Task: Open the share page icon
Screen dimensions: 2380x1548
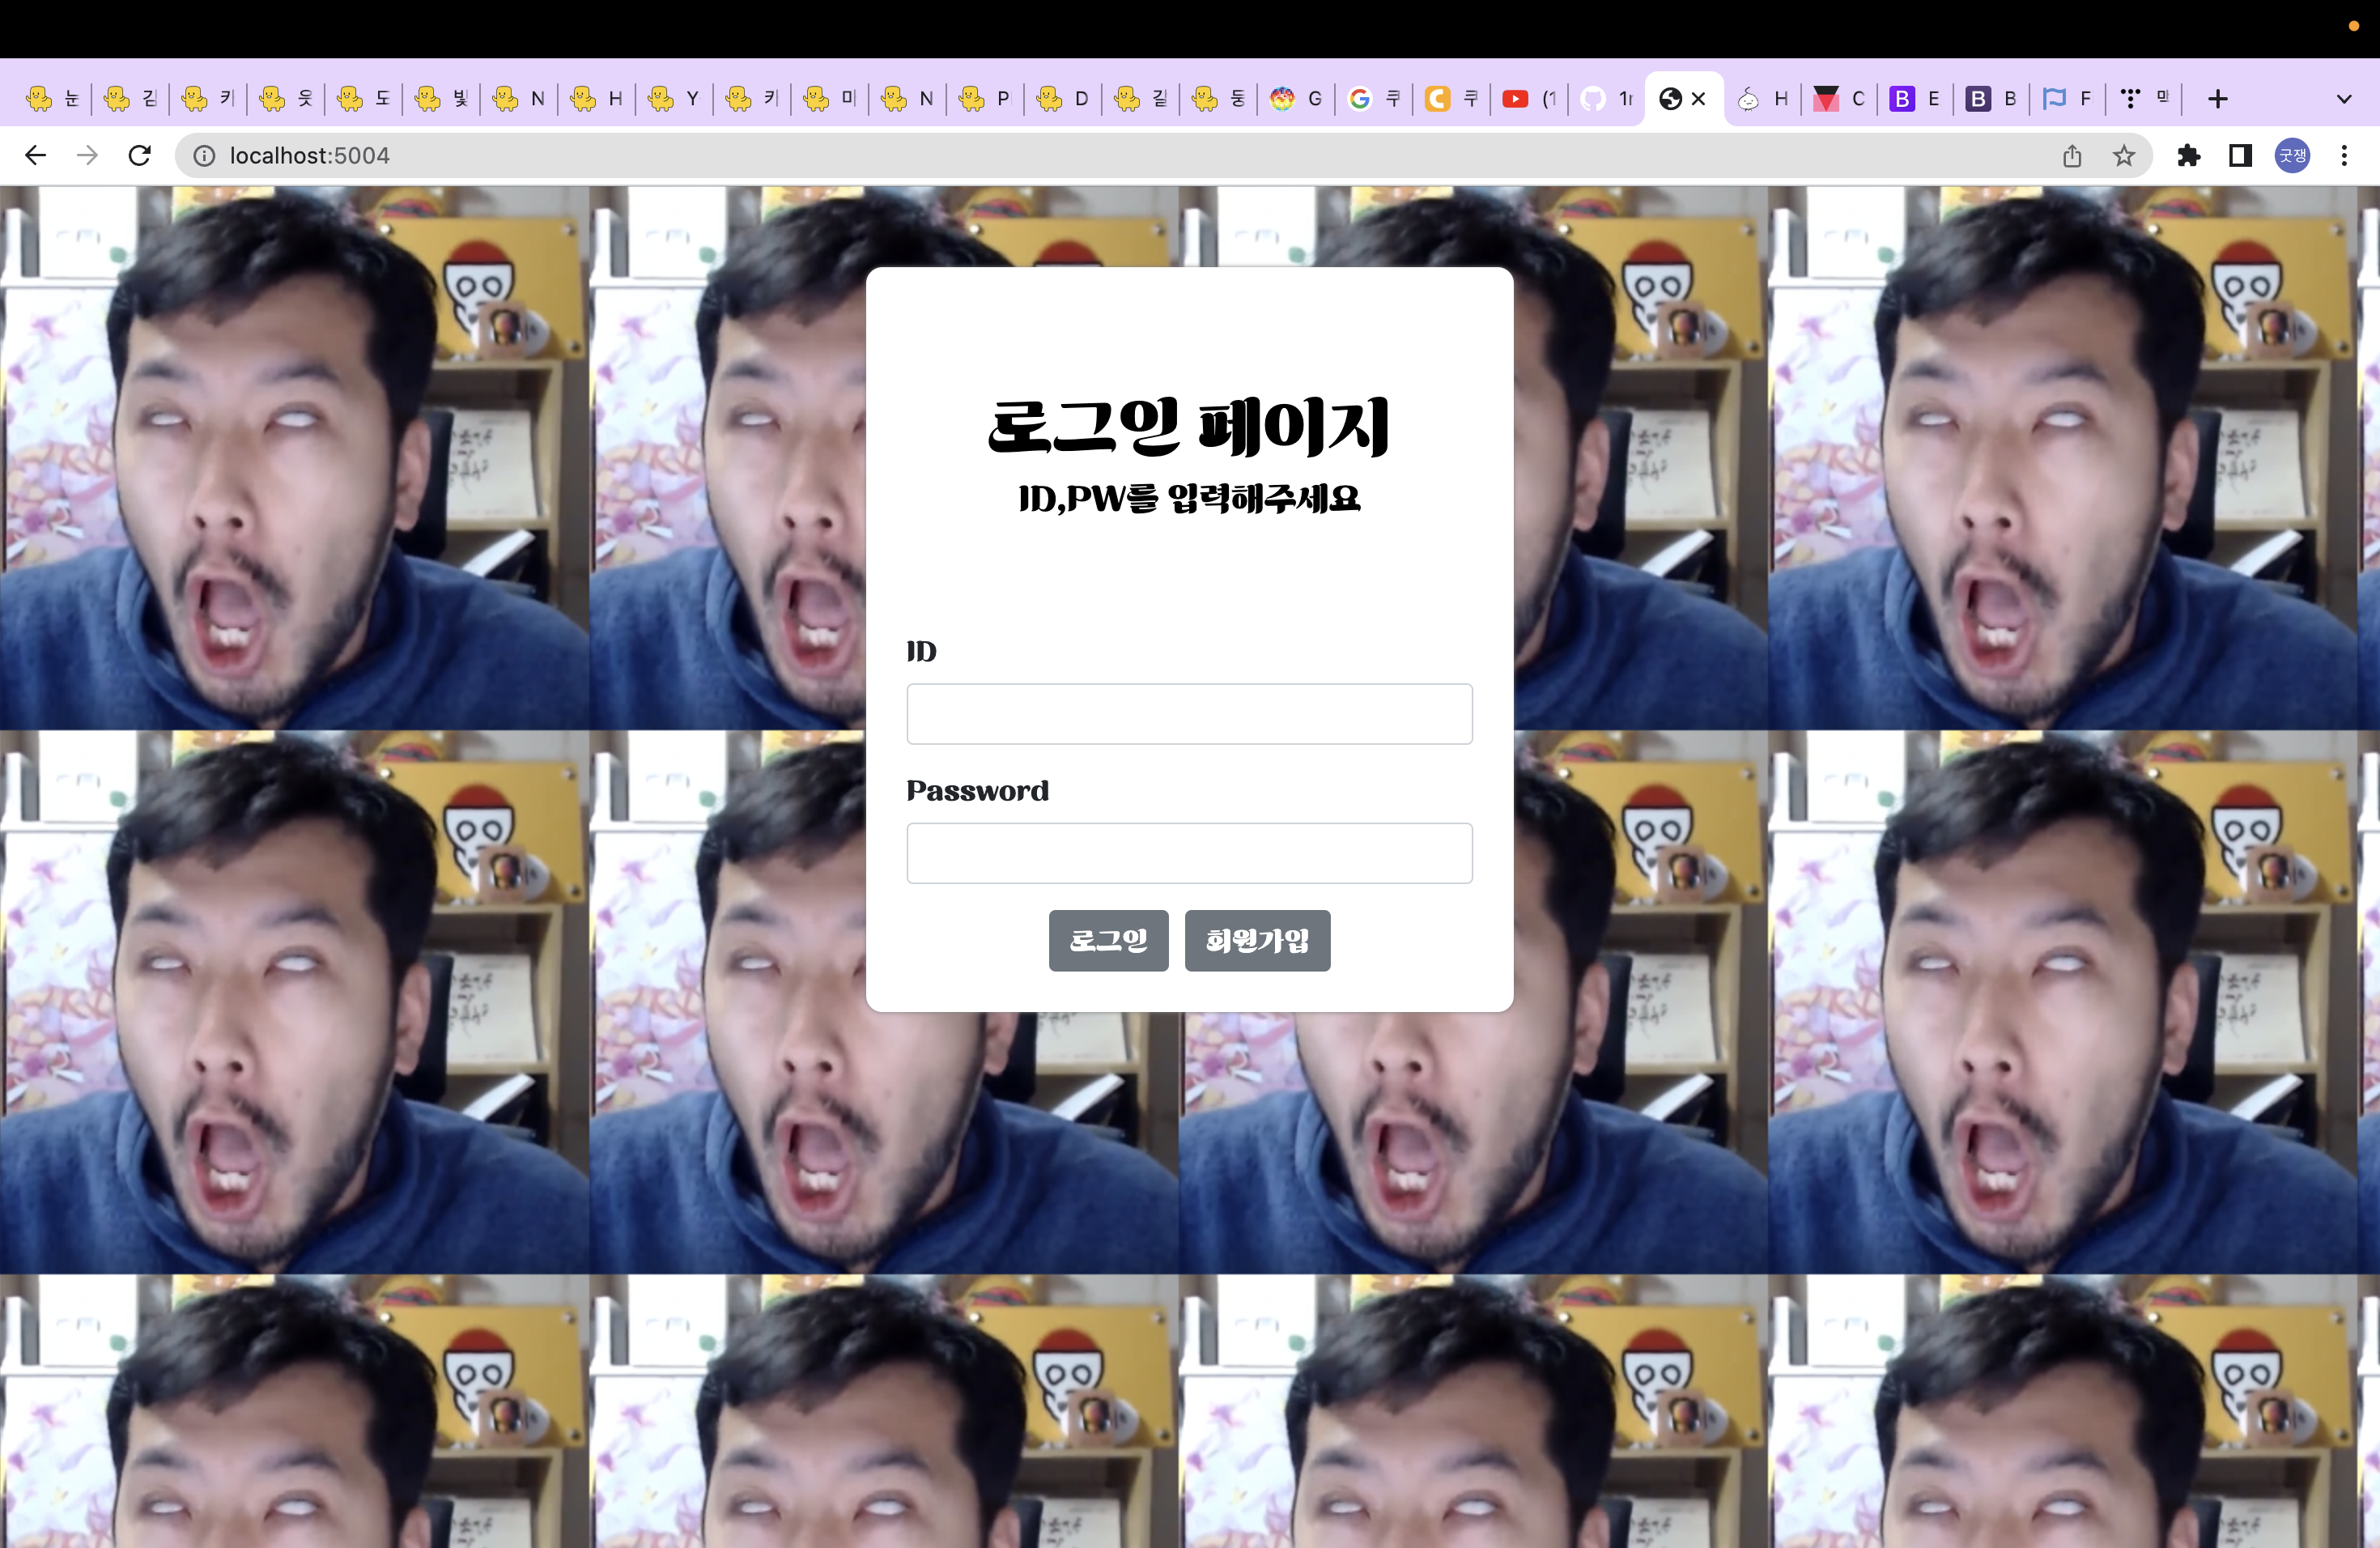Action: [x=2072, y=155]
